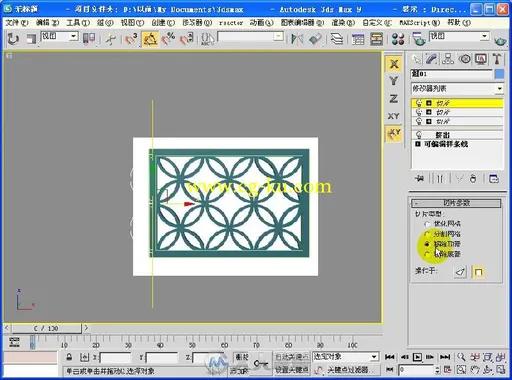Viewport: 512px width, 380px height.
Task: Open the Material Editor (colored spheres)
Action: coord(398,39)
